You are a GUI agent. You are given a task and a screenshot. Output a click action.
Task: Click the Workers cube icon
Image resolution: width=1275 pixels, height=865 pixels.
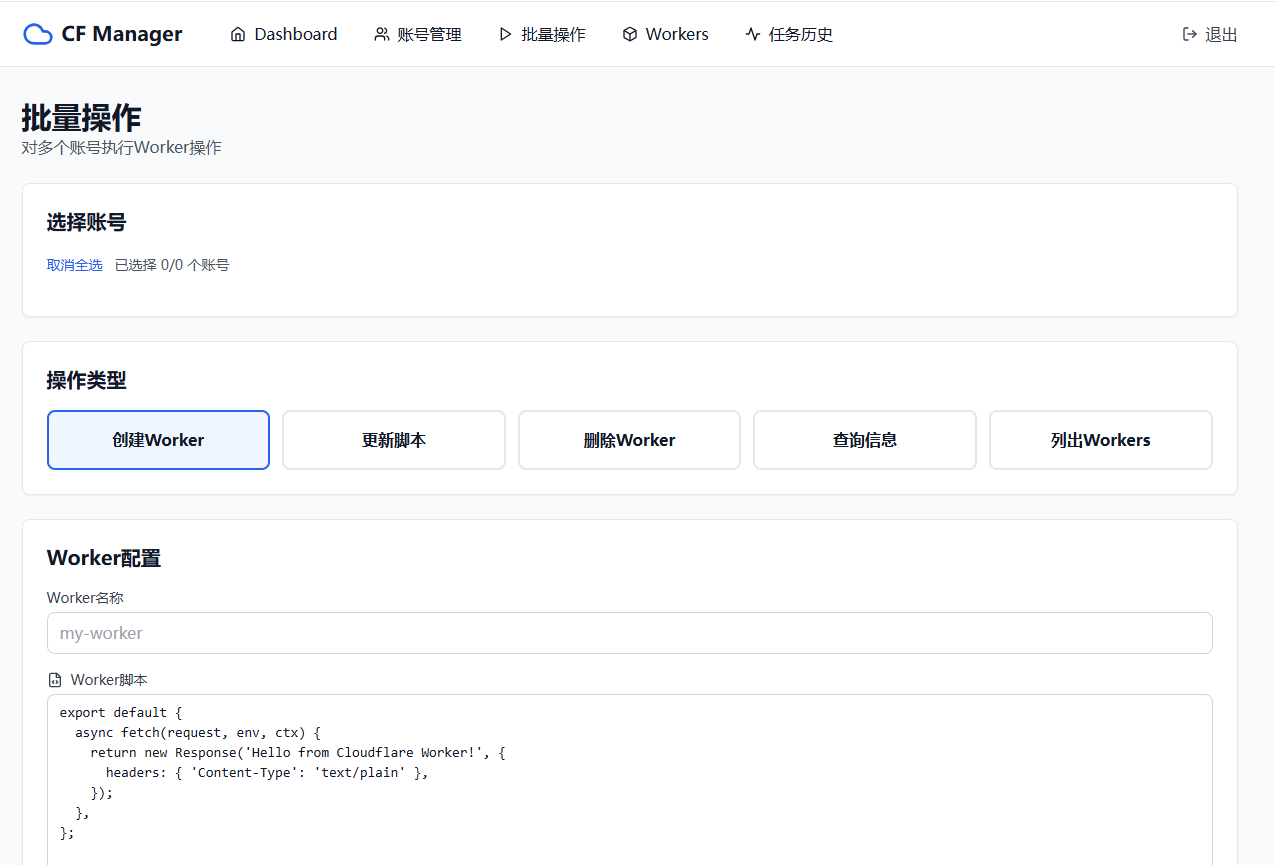(x=629, y=34)
